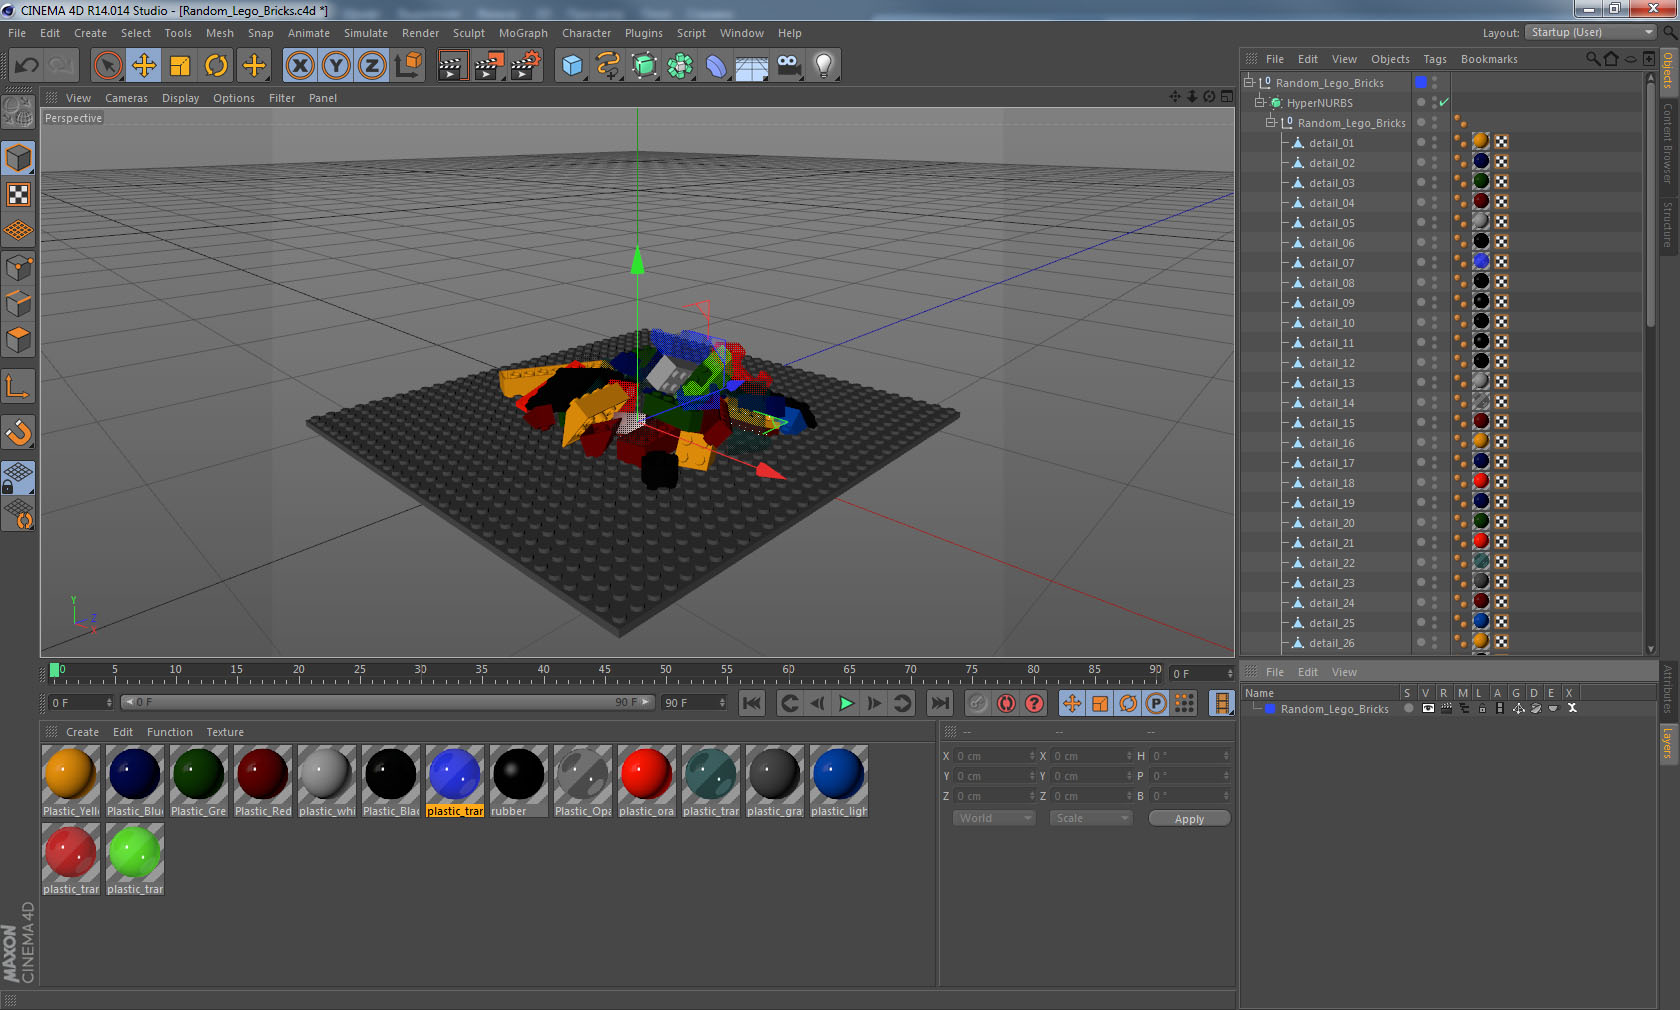This screenshot has height=1010, width=1680.
Task: Switch to Model mode in left toolbar
Action: click(18, 158)
